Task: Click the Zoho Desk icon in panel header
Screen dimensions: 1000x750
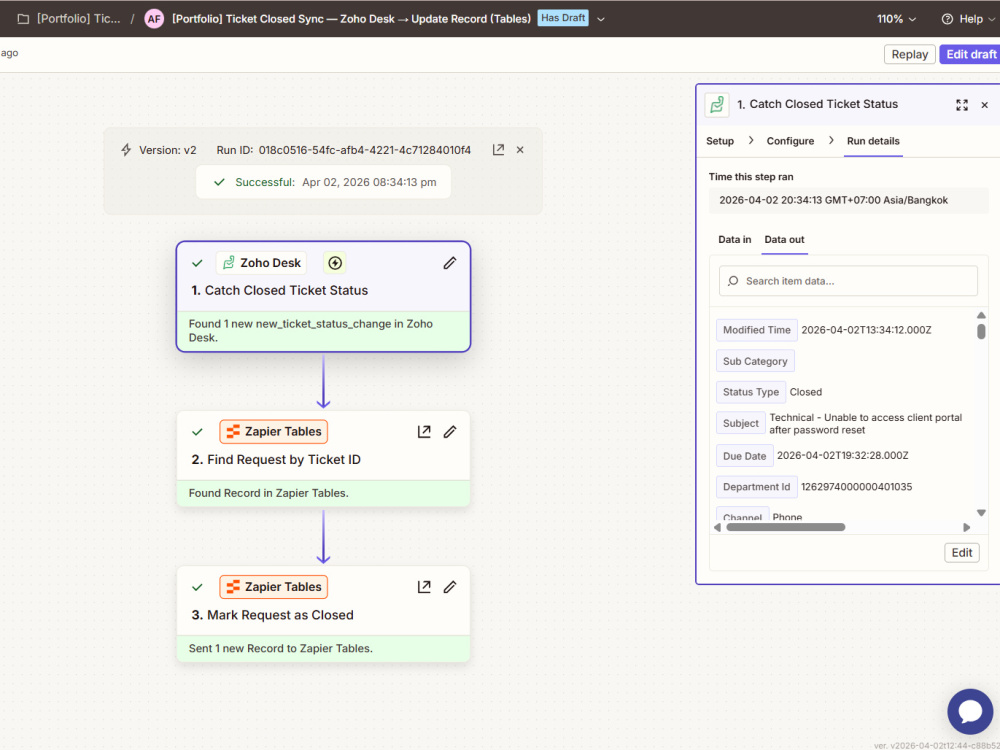Action: point(717,105)
